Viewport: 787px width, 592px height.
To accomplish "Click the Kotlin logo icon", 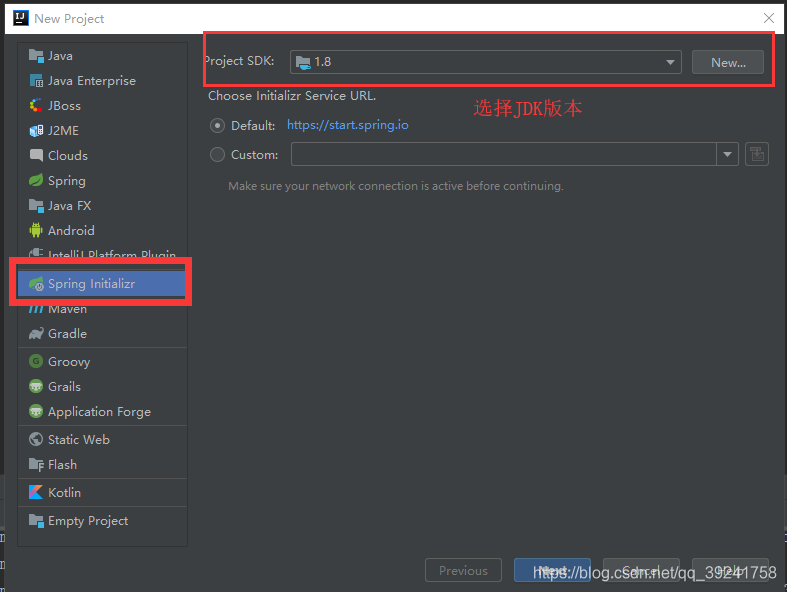I will click(x=36, y=492).
